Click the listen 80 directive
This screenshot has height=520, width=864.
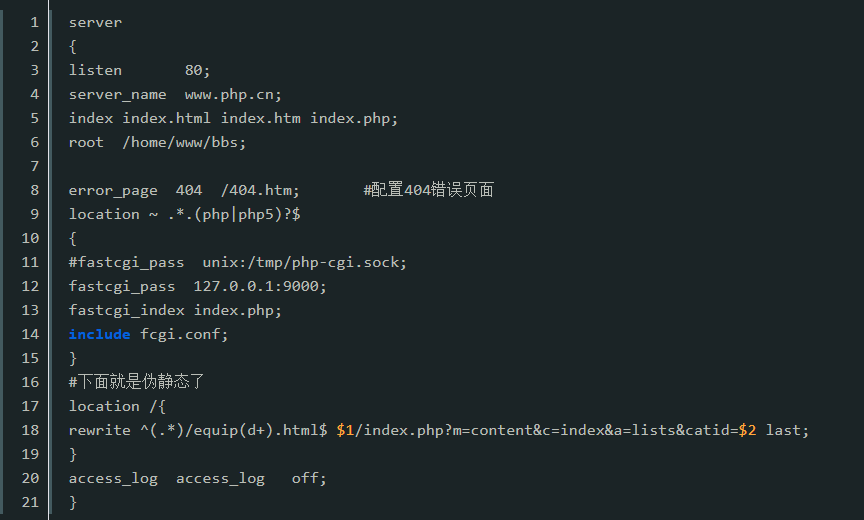point(139,71)
